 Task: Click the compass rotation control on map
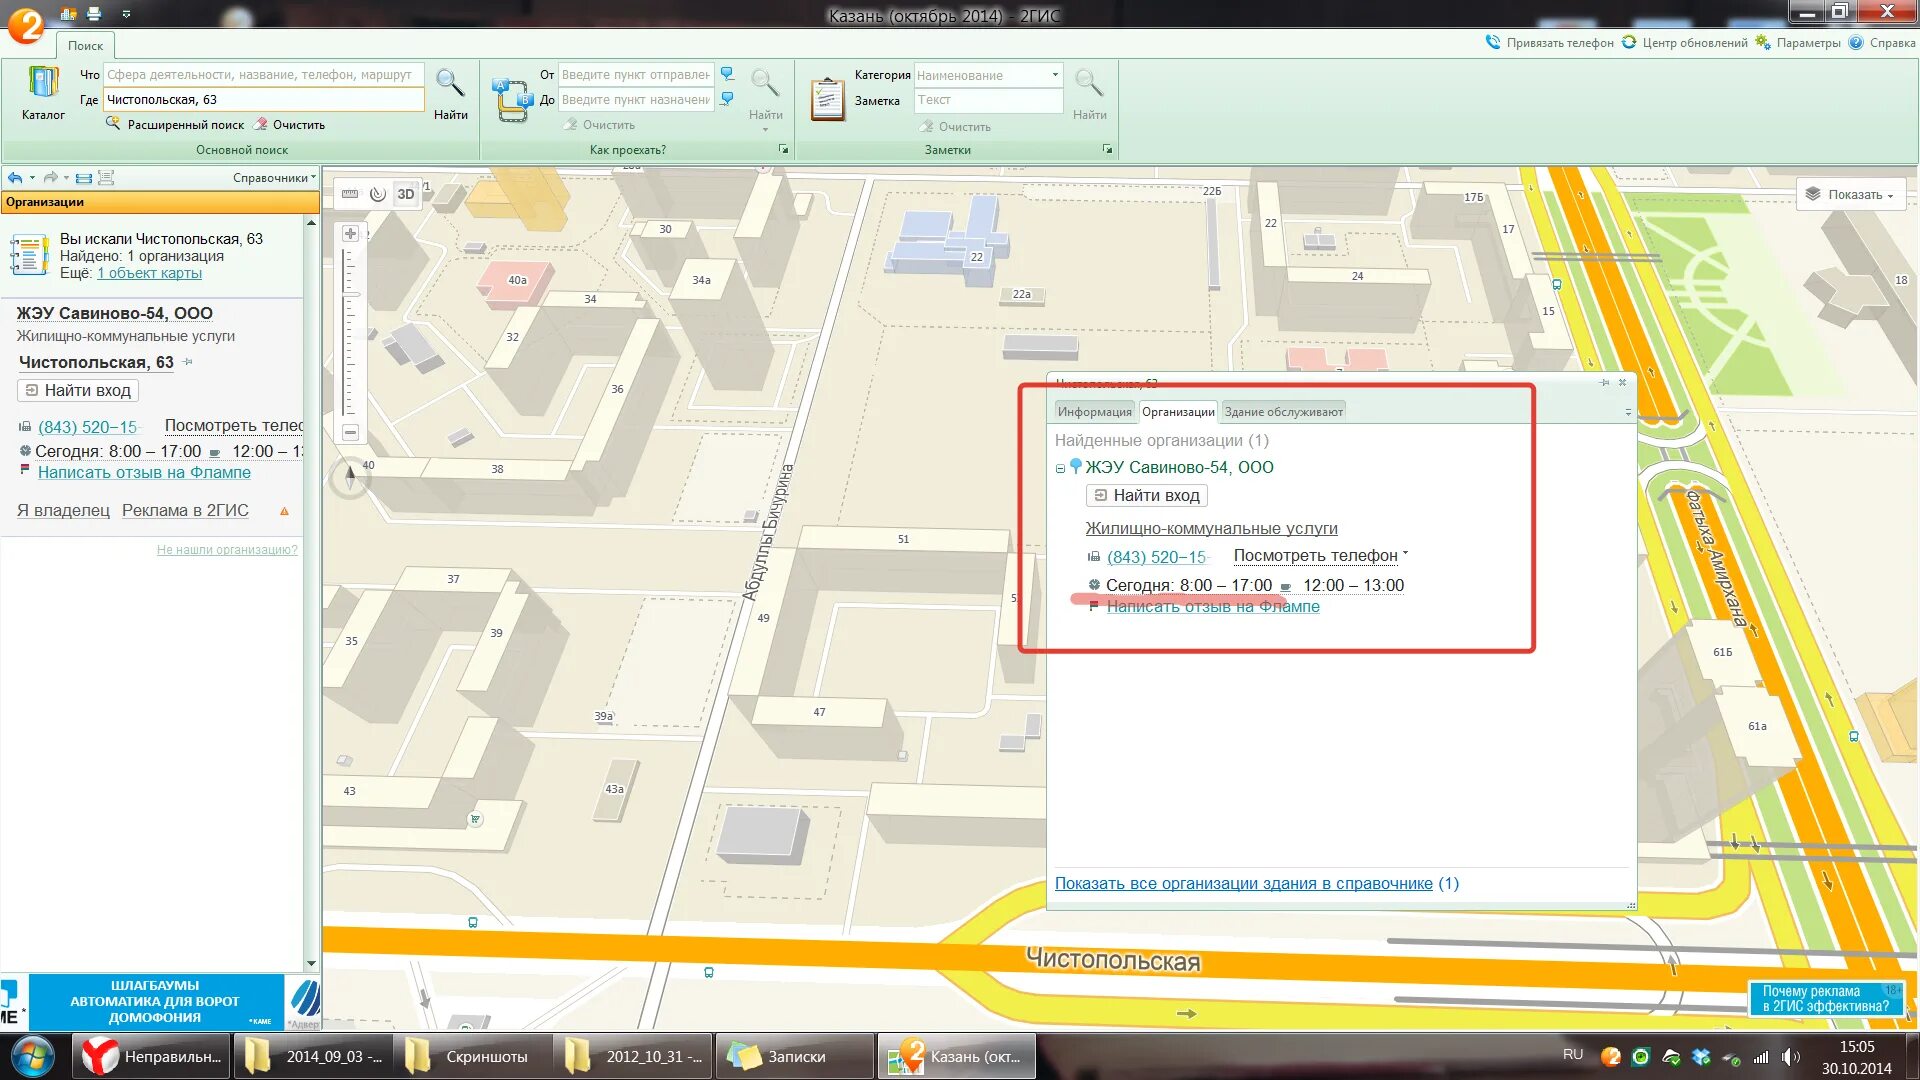[x=350, y=478]
